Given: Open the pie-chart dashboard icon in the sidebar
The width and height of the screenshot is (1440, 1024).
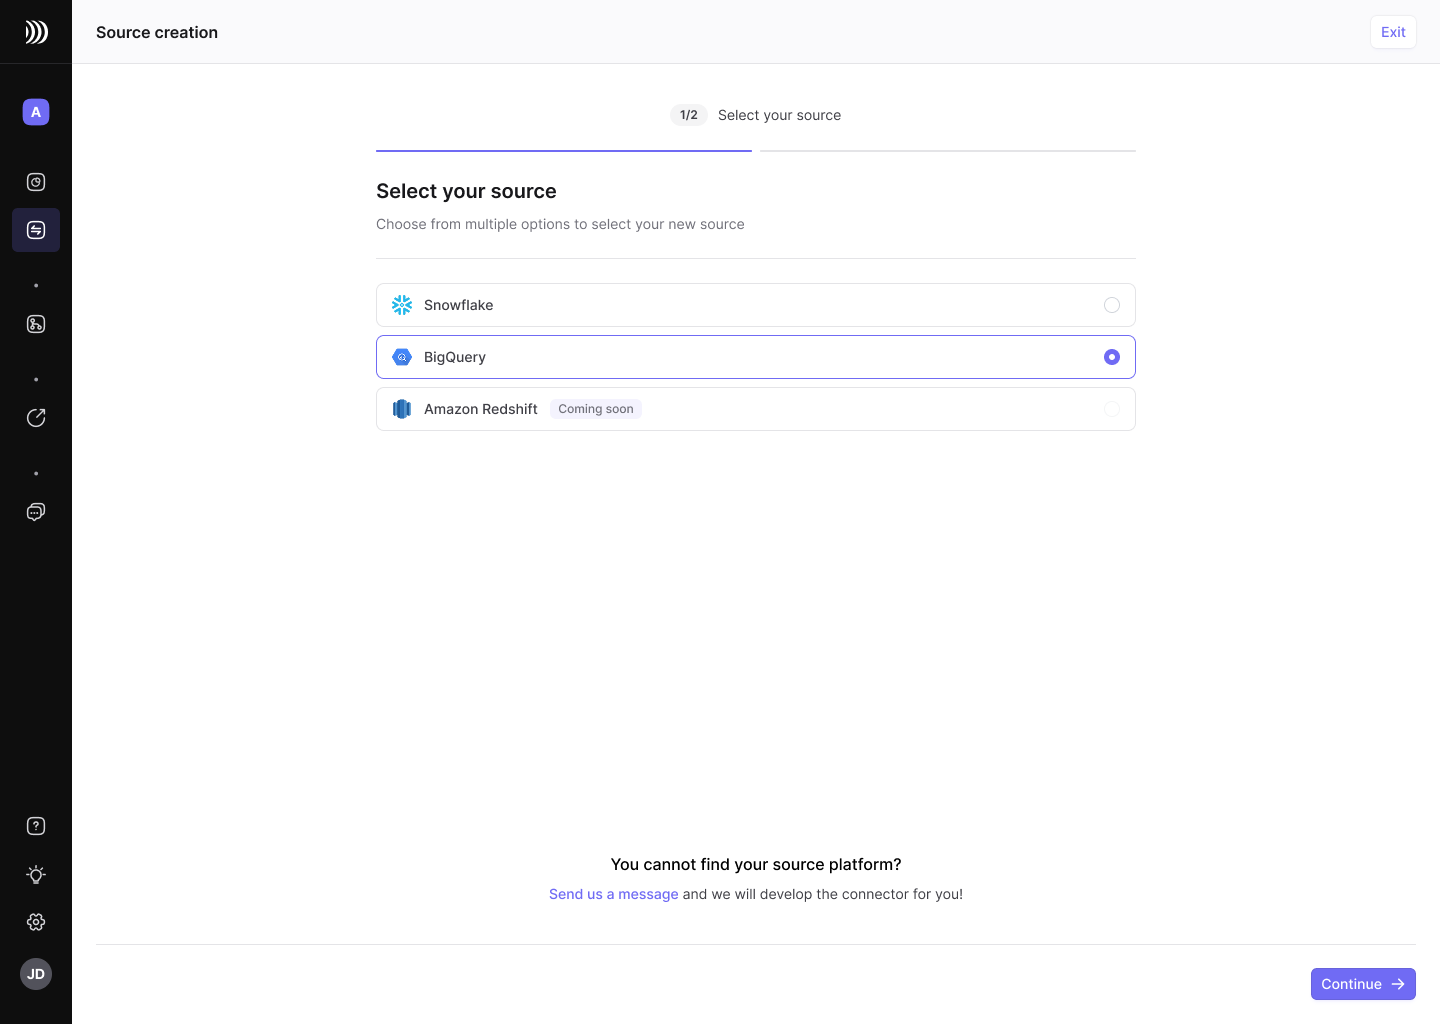Looking at the screenshot, I should click(36, 182).
